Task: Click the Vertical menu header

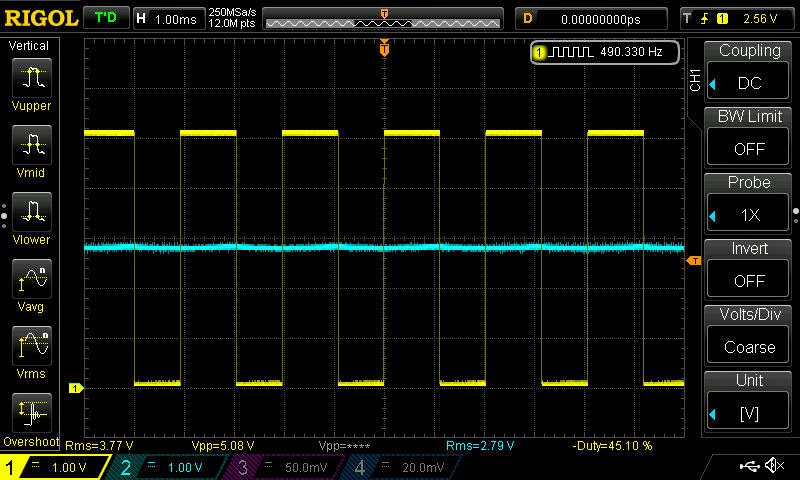Action: 29,46
